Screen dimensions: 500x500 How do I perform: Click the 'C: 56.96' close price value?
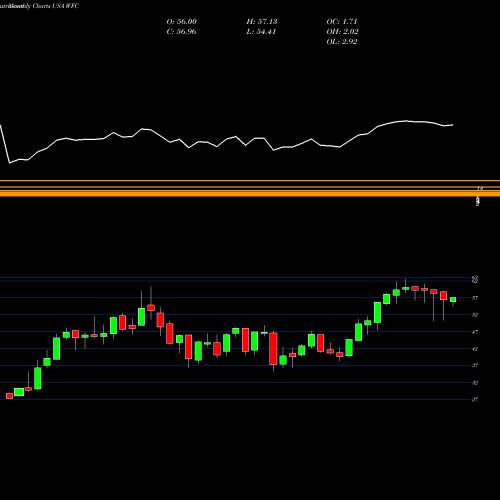coord(181,32)
